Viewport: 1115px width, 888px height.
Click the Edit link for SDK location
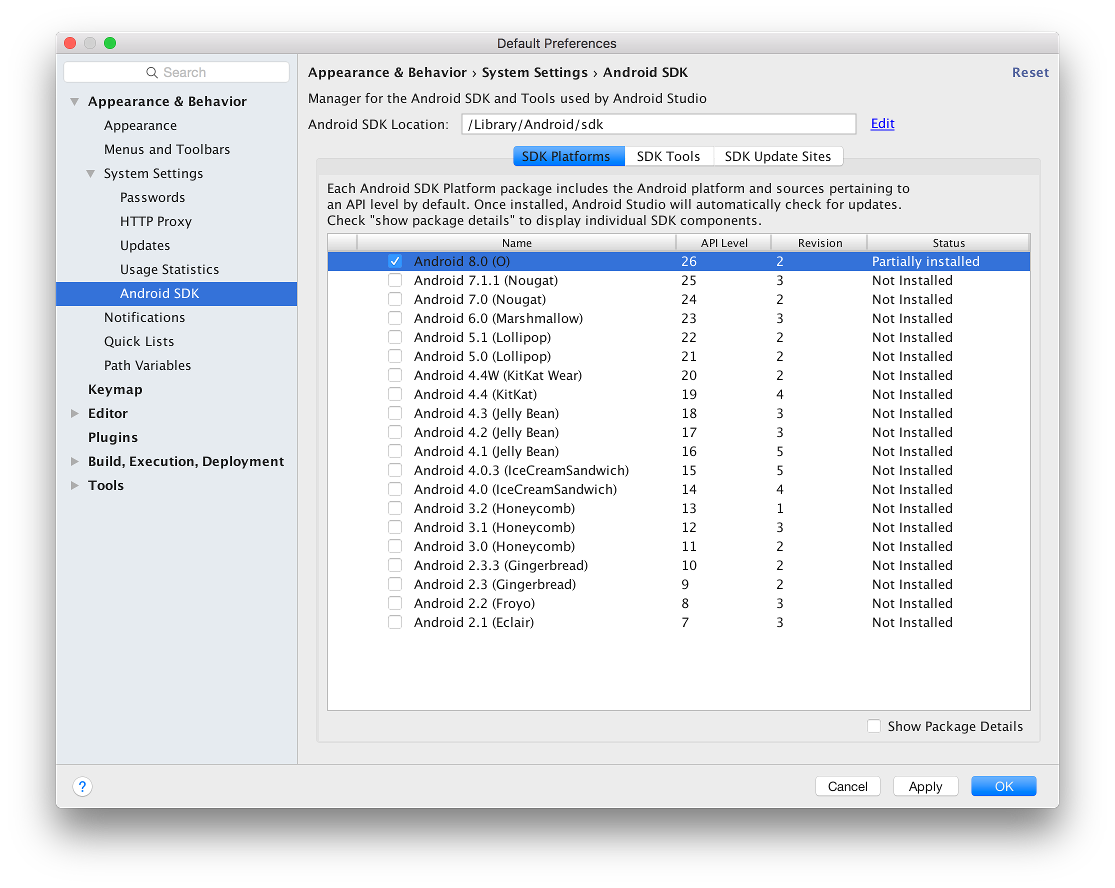pyautogui.click(x=882, y=124)
